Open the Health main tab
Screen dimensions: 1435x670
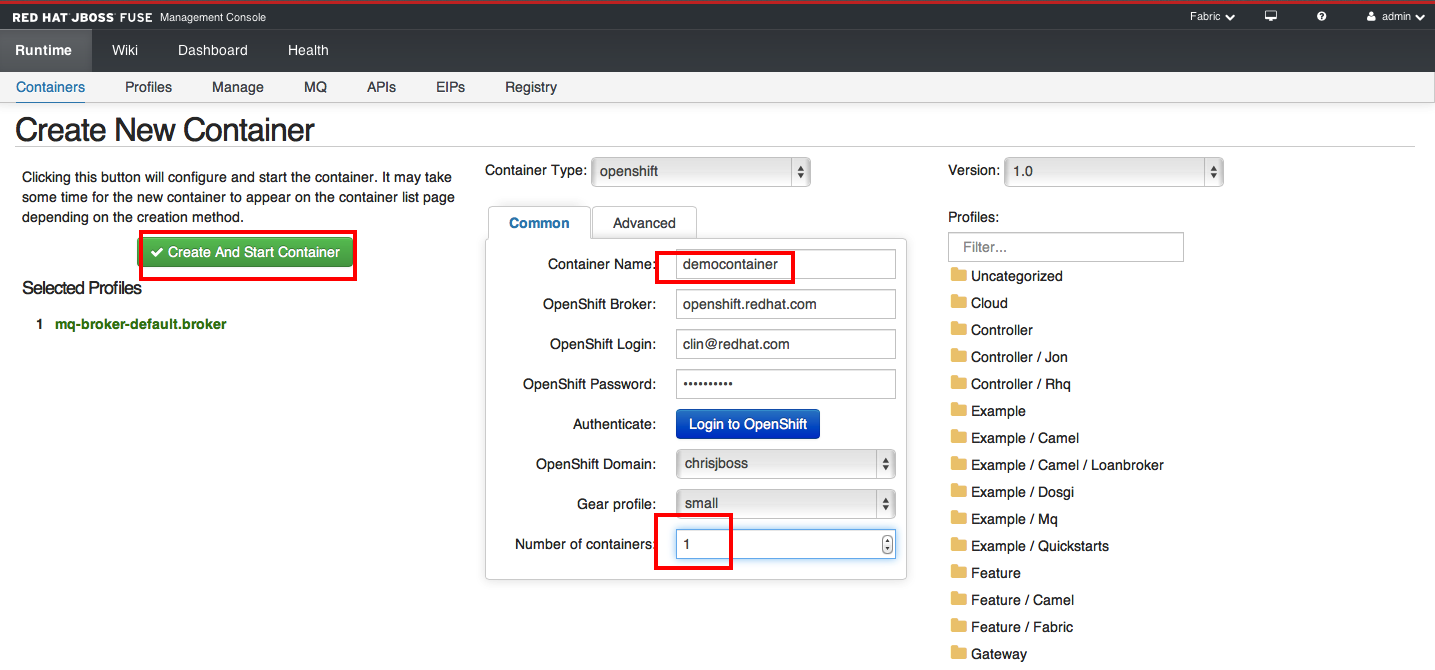click(x=308, y=50)
